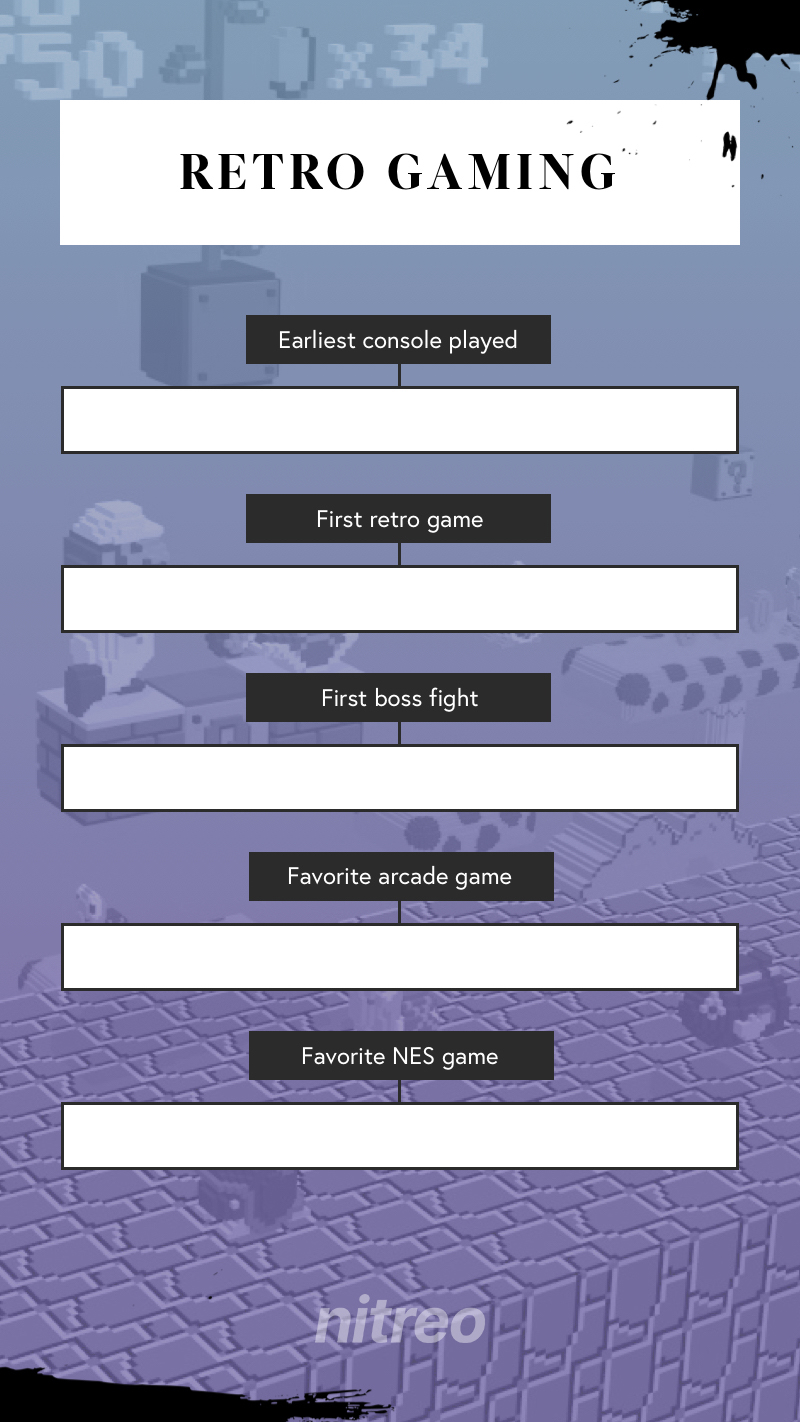Select the 'Favorite NES game' label
The image size is (800, 1422).
pos(400,1056)
